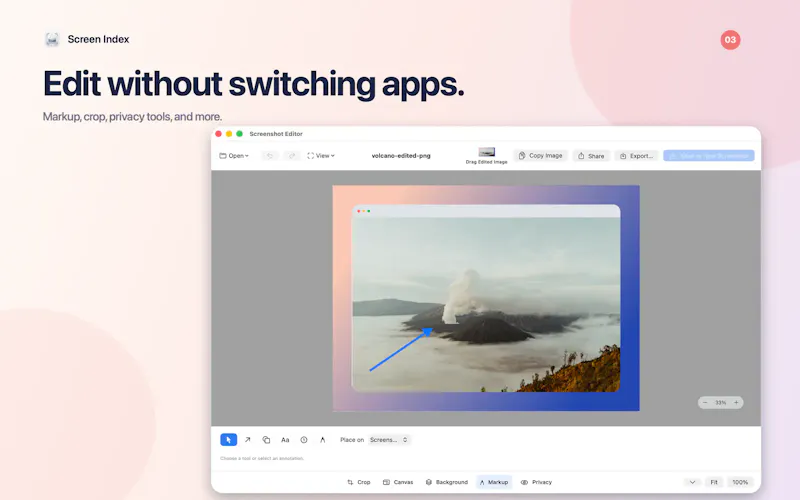Click the blurred blue button after Export

709,156
